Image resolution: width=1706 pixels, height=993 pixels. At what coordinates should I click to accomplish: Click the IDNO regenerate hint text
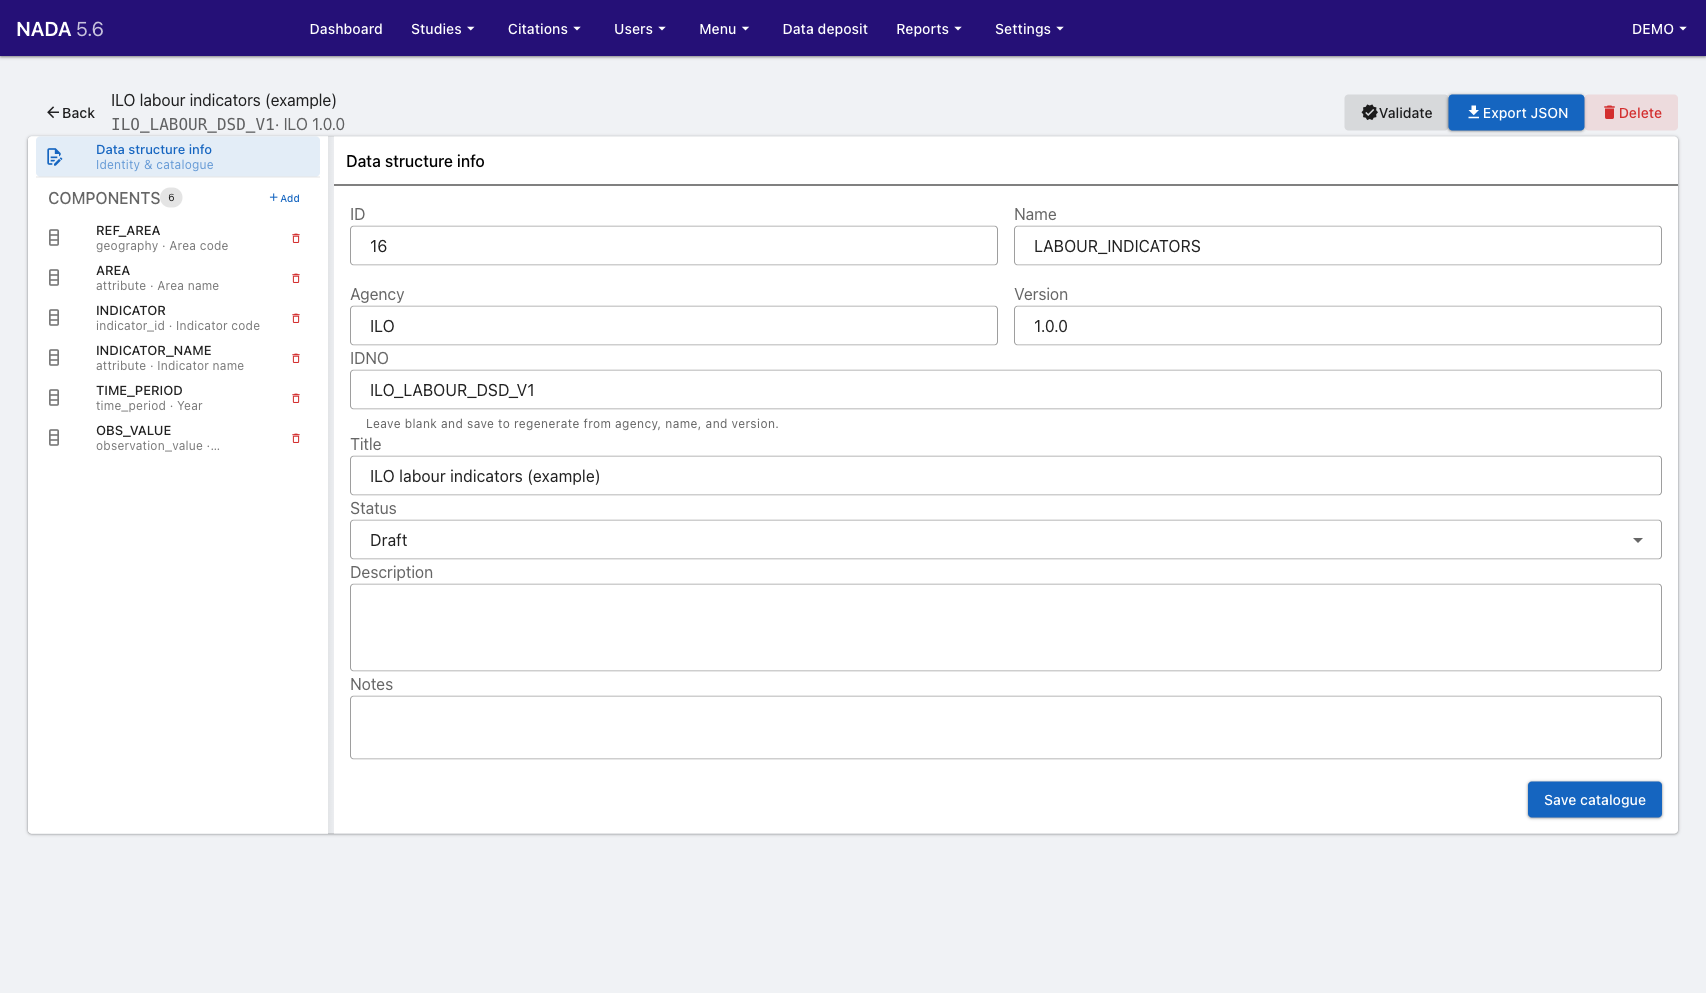572,424
